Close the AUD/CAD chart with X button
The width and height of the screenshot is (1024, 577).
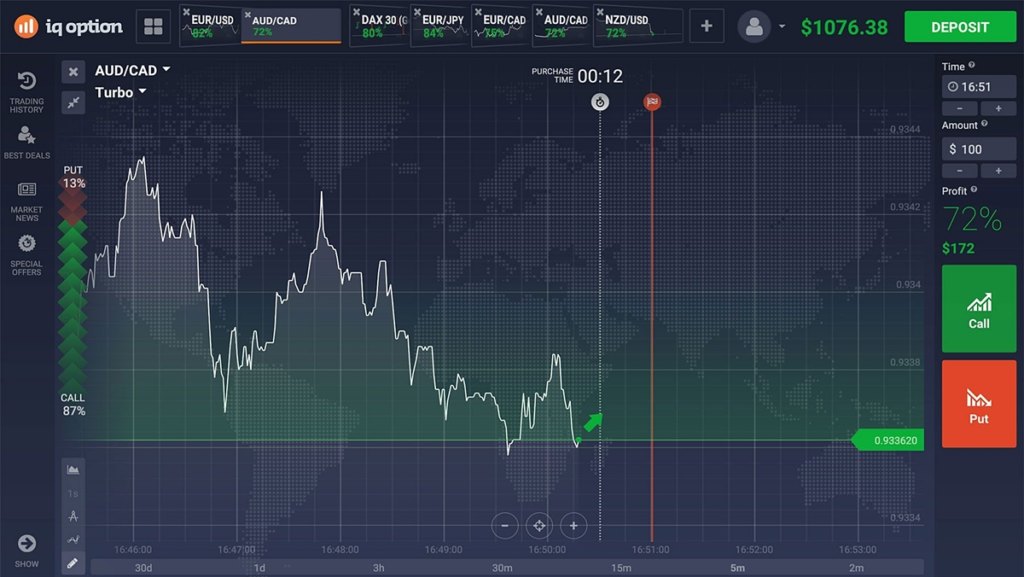[73, 72]
